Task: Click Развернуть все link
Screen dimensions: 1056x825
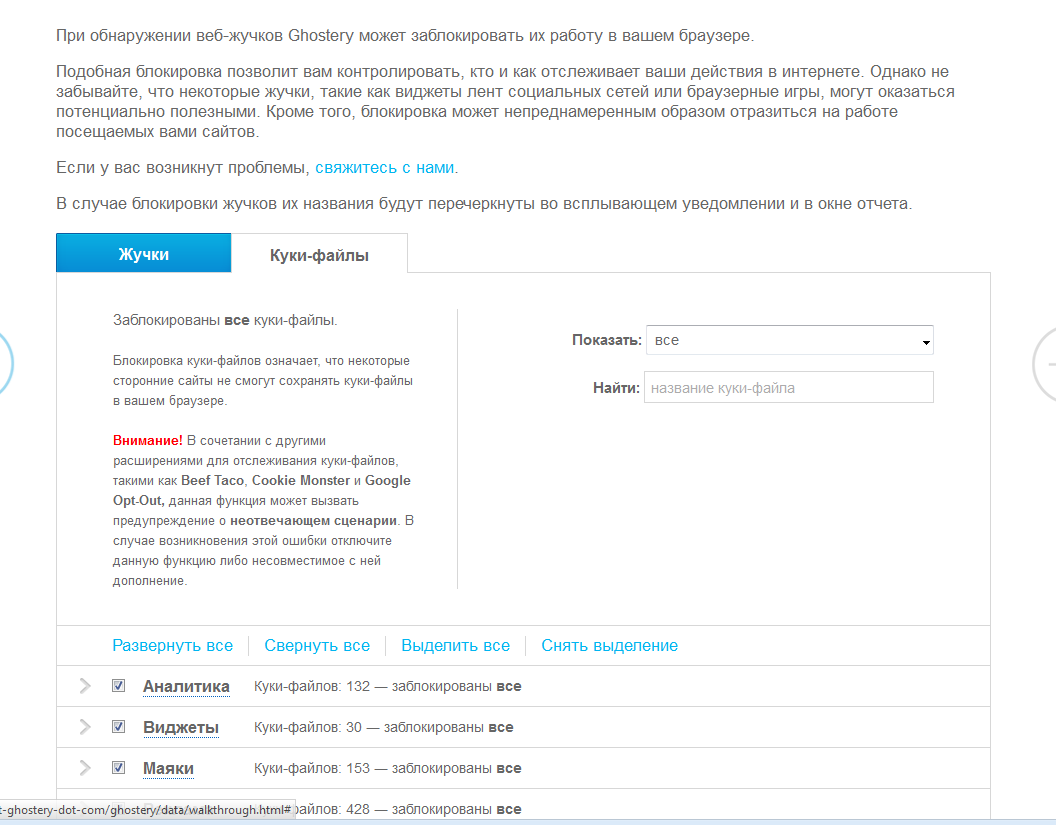Action: (x=172, y=645)
